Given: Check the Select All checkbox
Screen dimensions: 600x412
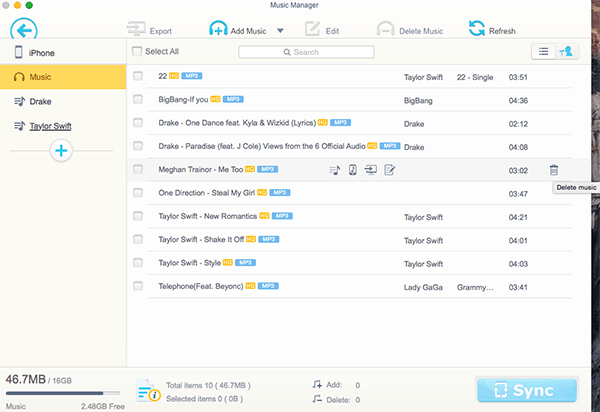Looking at the screenshot, I should [137, 51].
